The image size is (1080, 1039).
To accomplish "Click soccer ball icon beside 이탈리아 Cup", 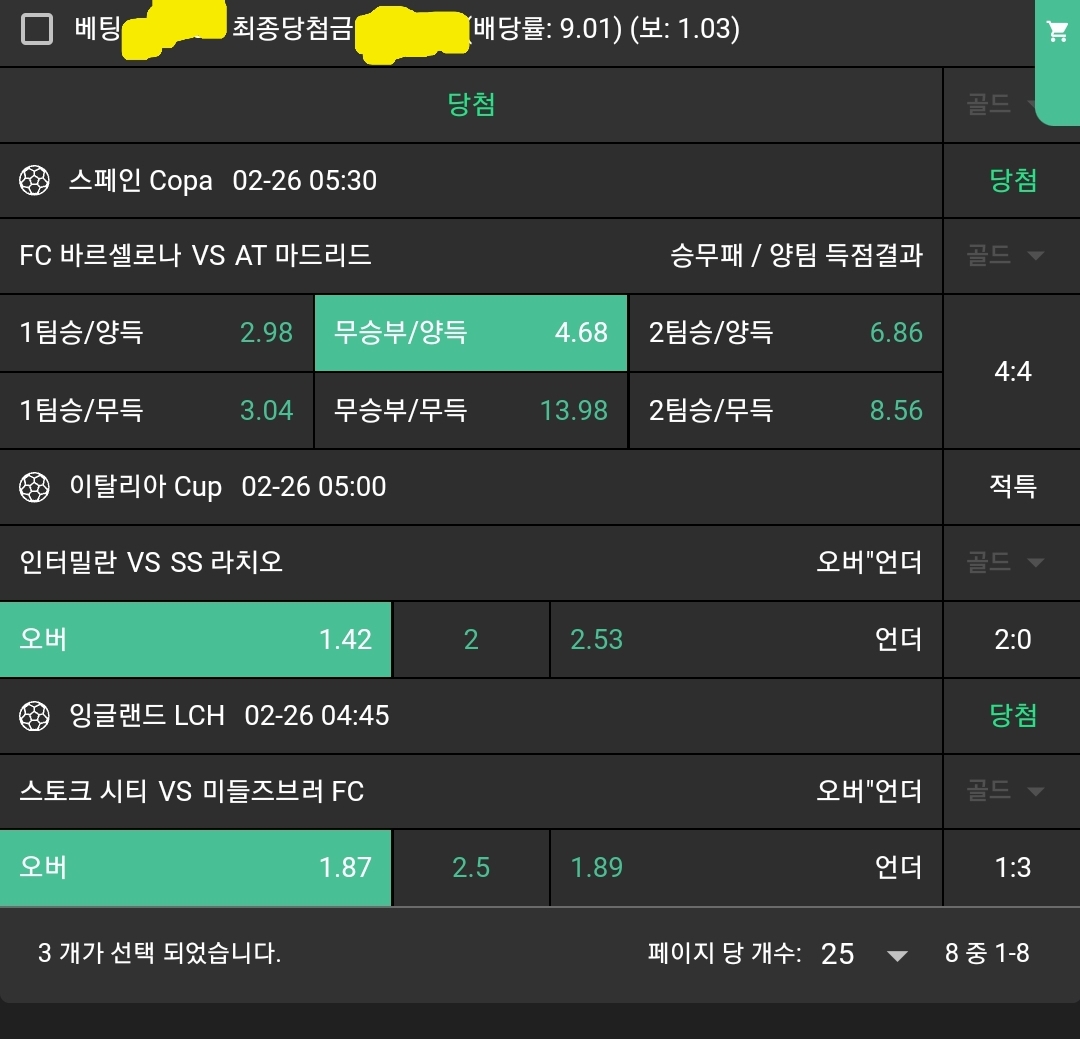I will [35, 487].
